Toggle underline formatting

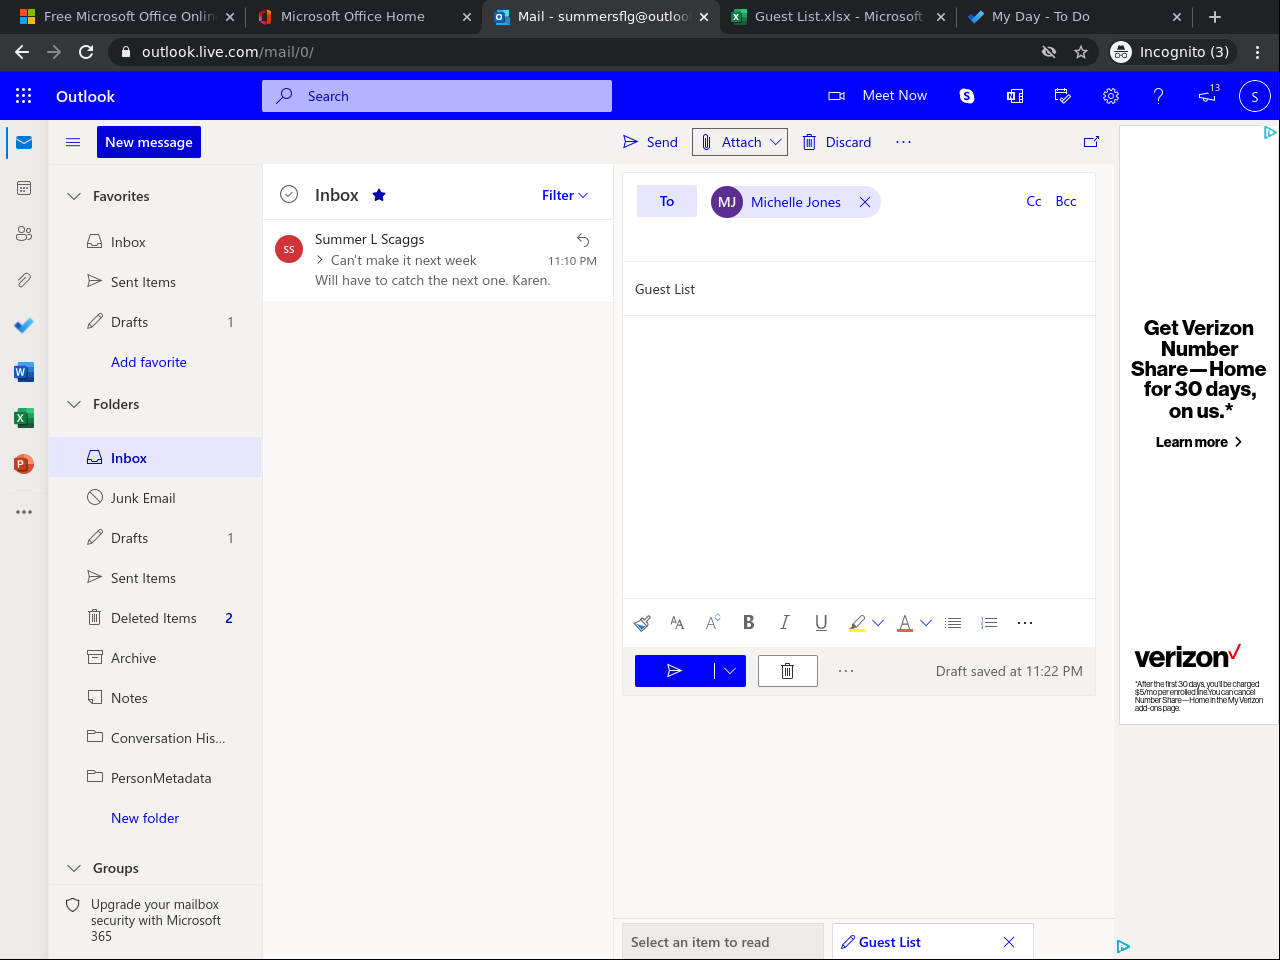(x=821, y=623)
